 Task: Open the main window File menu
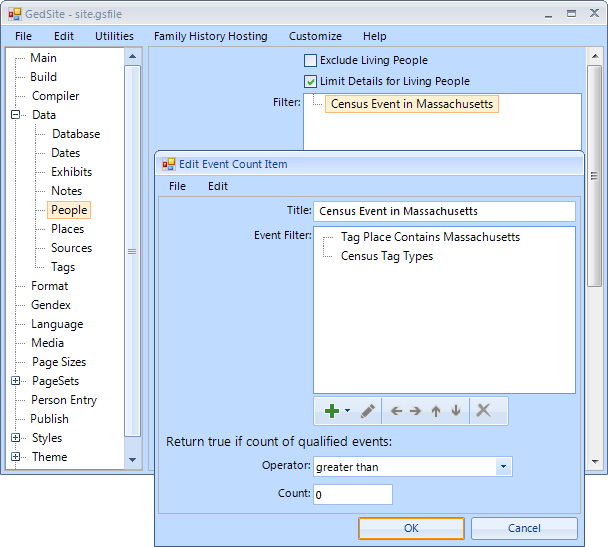[x=23, y=36]
